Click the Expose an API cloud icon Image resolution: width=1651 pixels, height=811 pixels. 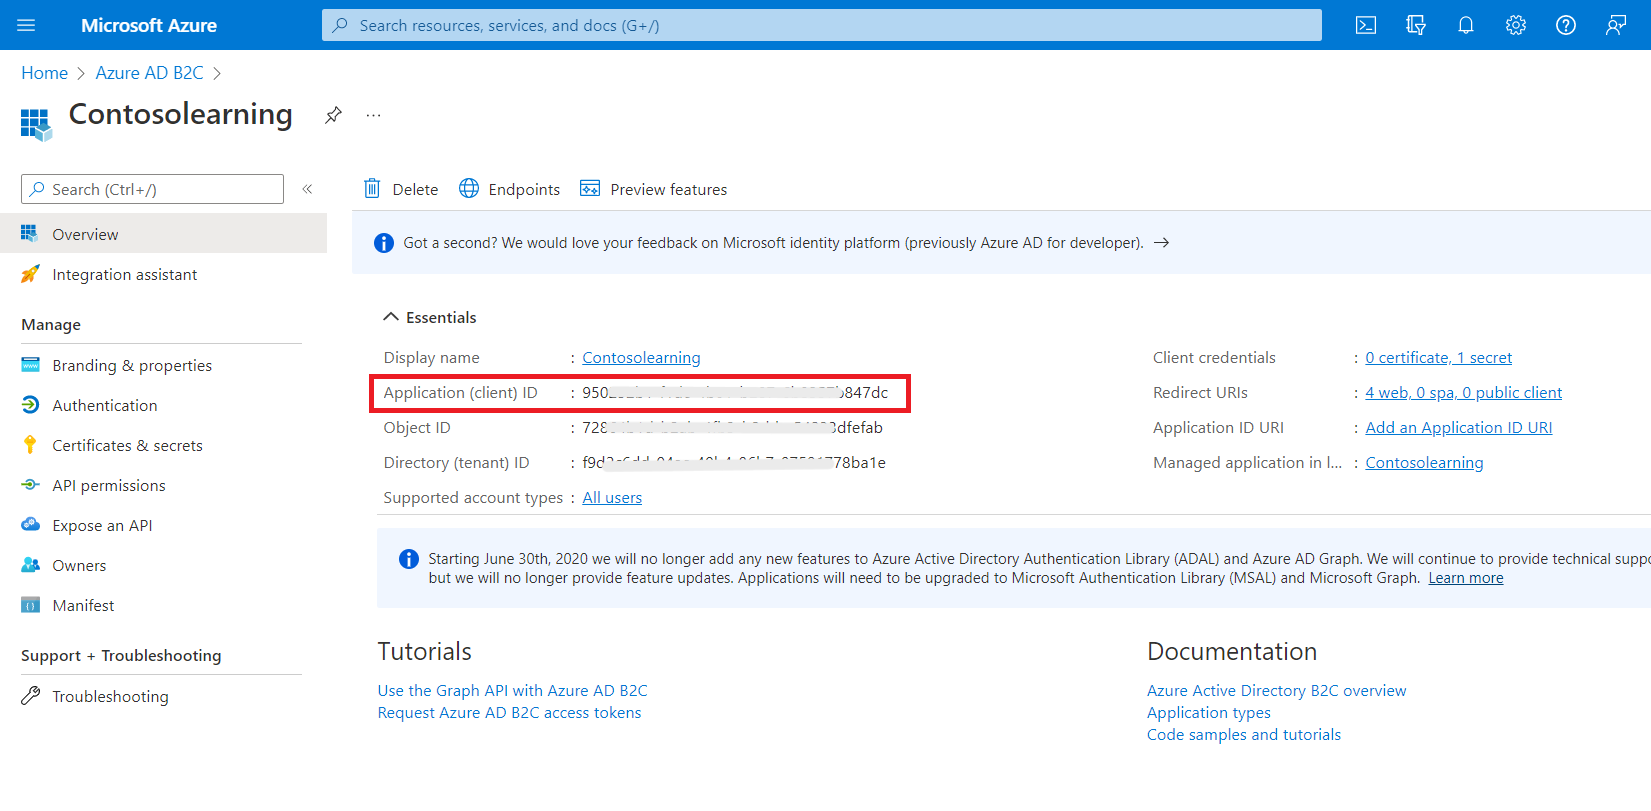[30, 525]
